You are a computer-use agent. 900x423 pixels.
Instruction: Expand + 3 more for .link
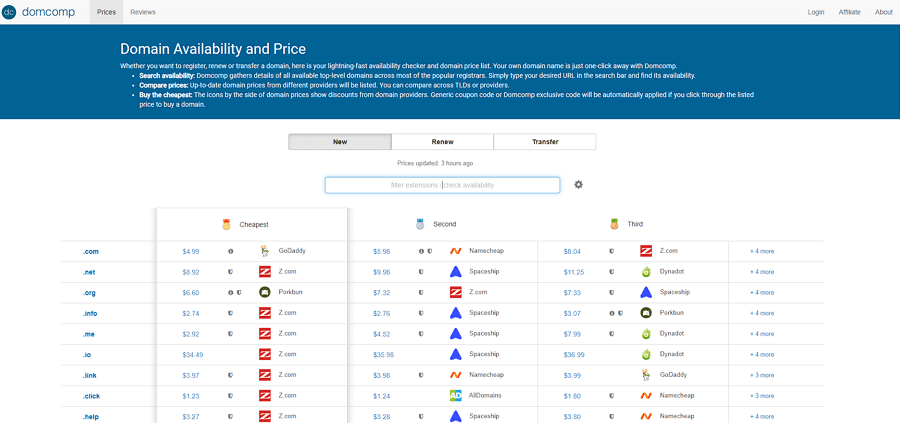(x=762, y=375)
